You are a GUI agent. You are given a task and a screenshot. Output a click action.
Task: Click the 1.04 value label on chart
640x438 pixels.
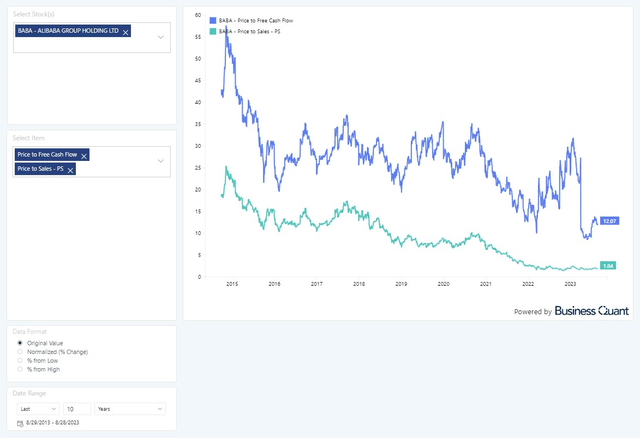(x=607, y=267)
